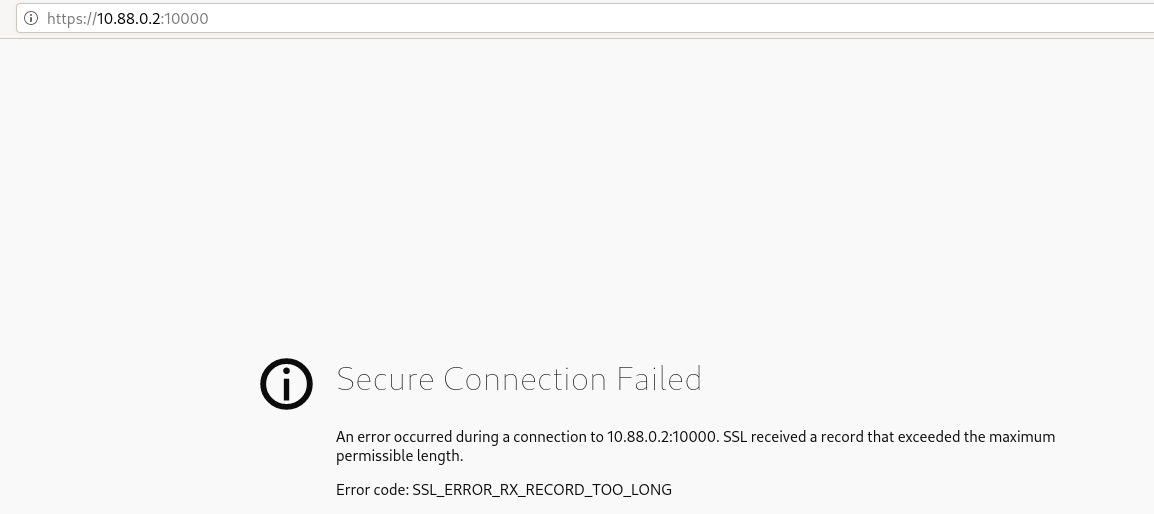The width and height of the screenshot is (1154, 514).
Task: Click blank page area left of info icon
Action: pyautogui.click(x=120, y=383)
